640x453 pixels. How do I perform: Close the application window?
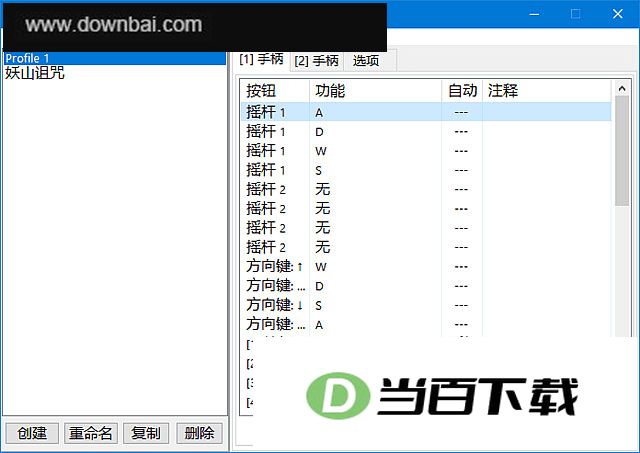click(618, 14)
